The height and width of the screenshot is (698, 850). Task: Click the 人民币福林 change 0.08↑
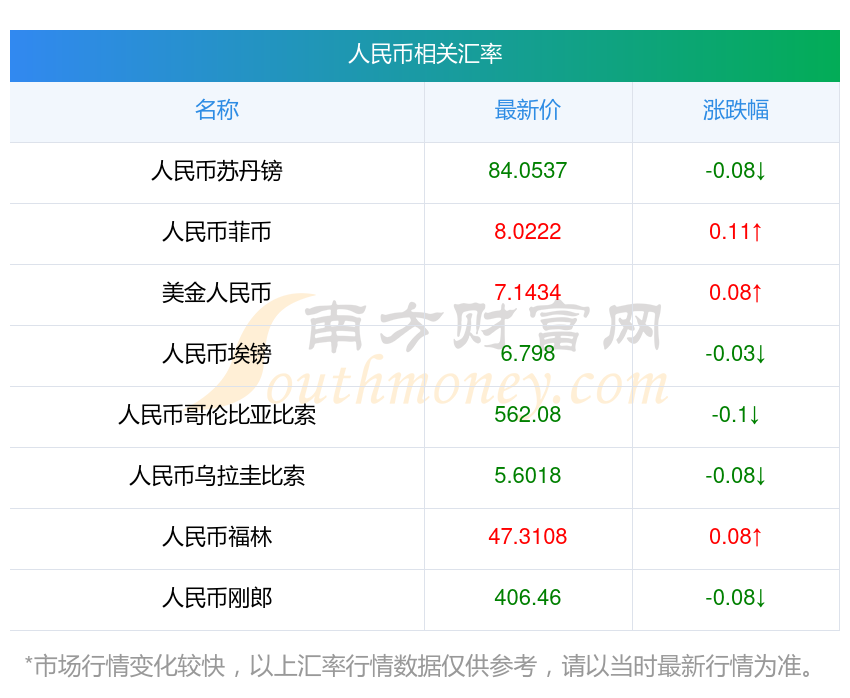coord(736,537)
